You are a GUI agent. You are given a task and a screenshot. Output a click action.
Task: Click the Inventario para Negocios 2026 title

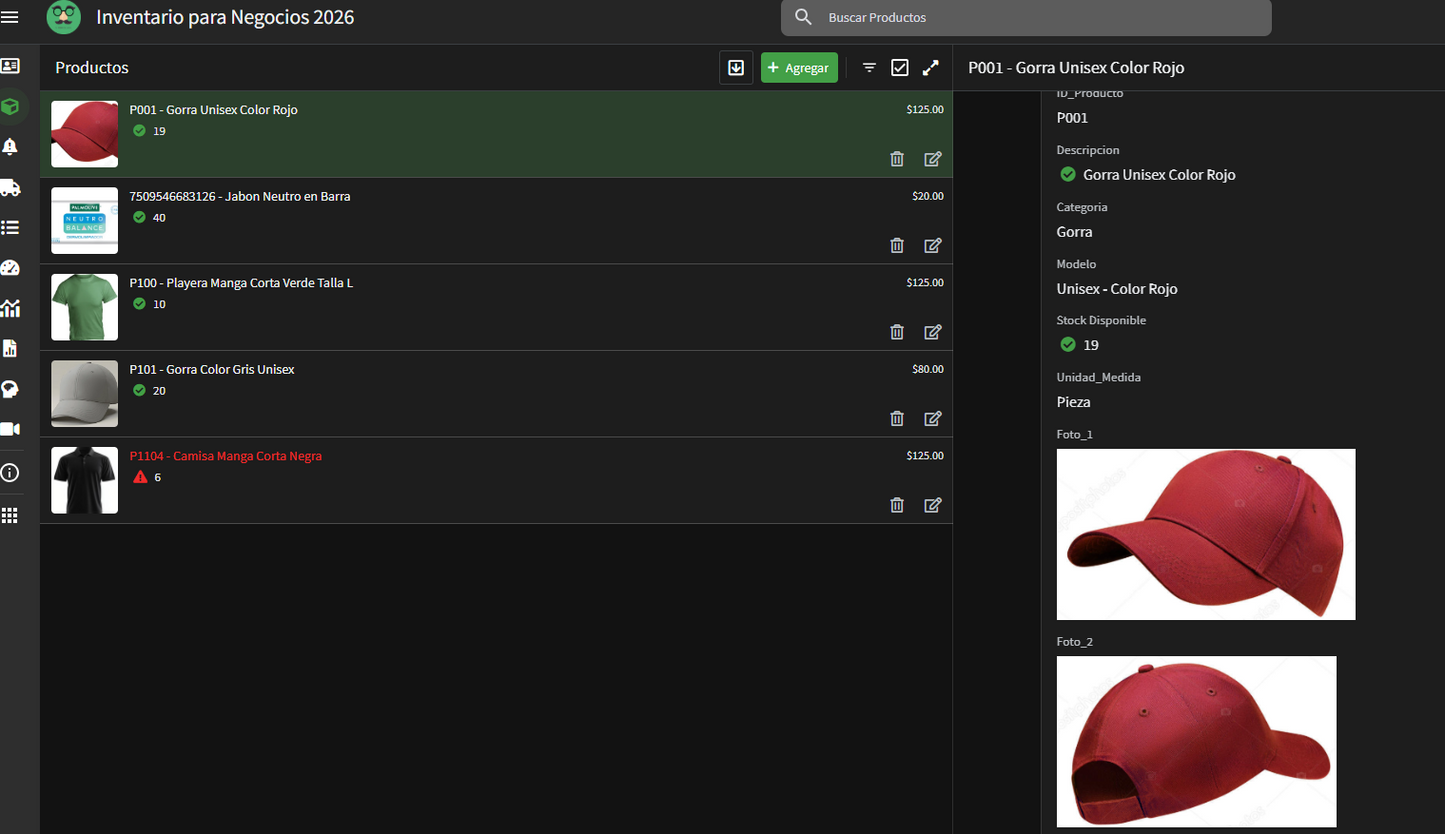point(225,17)
